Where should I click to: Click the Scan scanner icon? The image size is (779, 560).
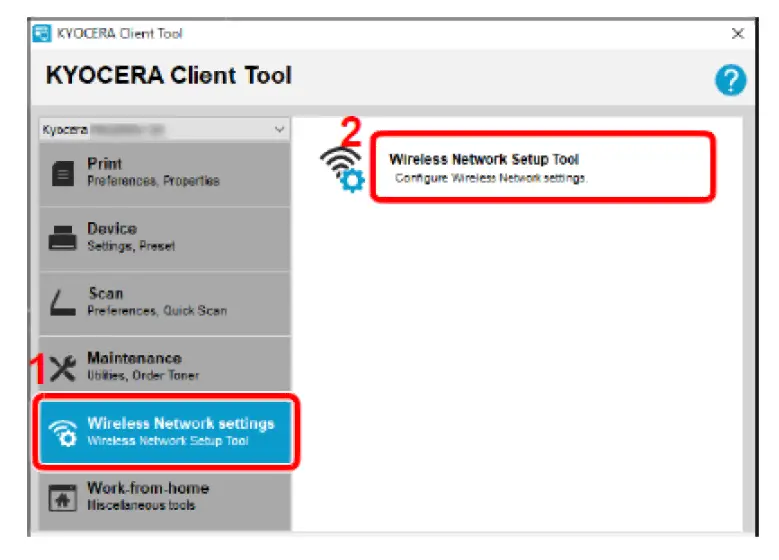click(63, 302)
